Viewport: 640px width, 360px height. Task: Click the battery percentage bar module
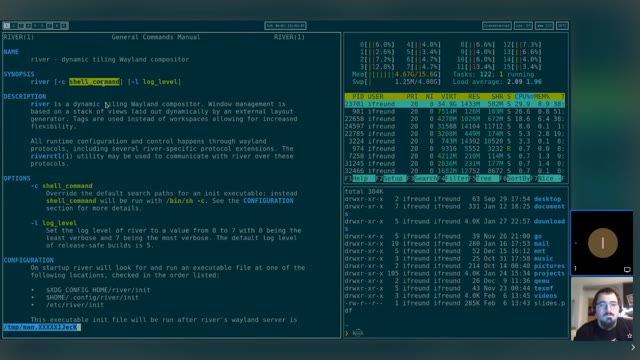(562, 26)
